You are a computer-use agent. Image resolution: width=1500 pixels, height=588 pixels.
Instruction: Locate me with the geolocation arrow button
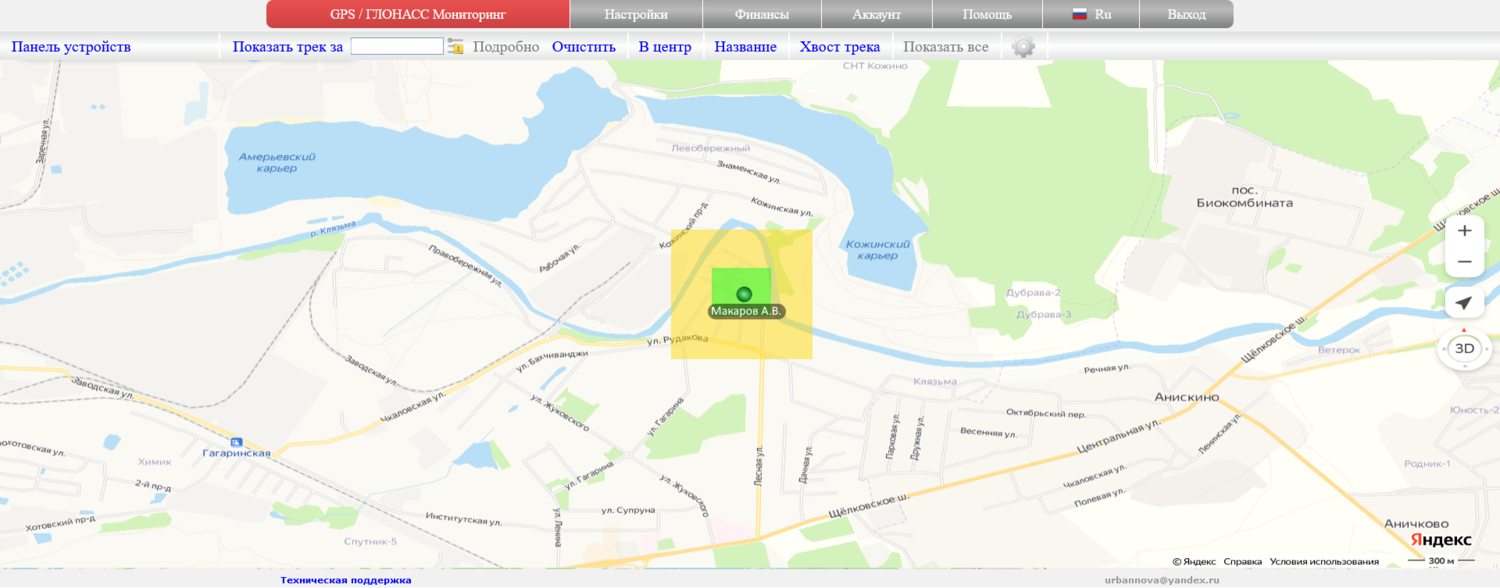click(x=1465, y=303)
